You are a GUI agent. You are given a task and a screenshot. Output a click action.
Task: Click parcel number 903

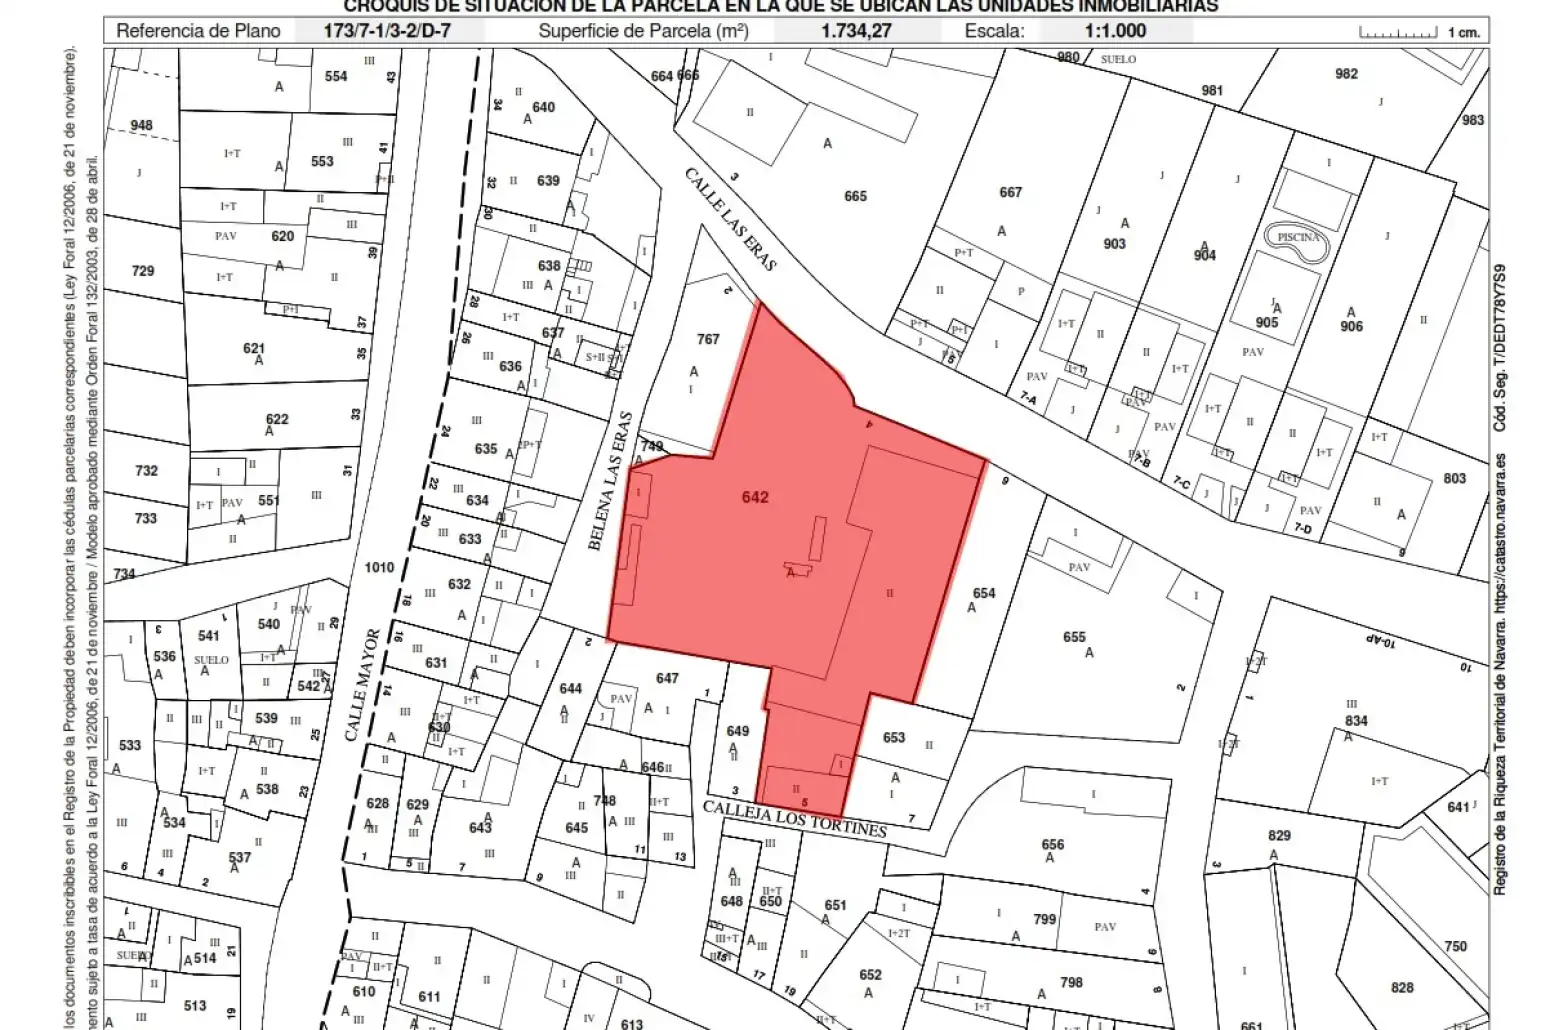point(1114,243)
